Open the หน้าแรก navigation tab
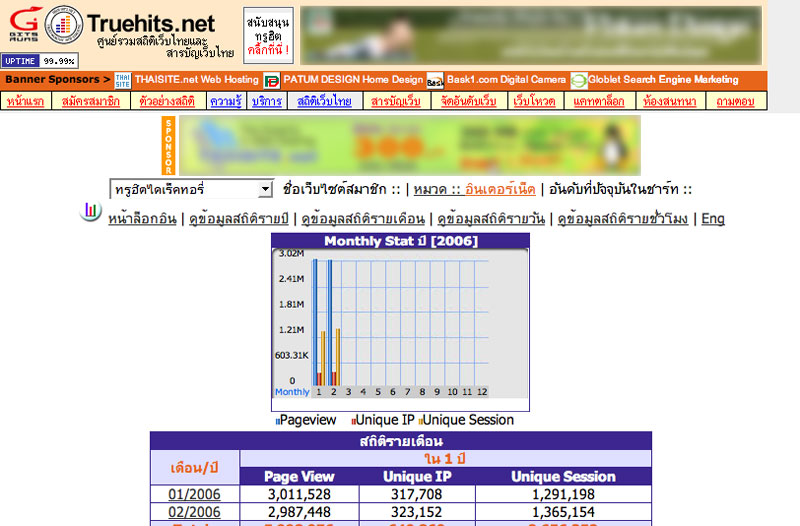This screenshot has height=526, width=800. click(27, 101)
